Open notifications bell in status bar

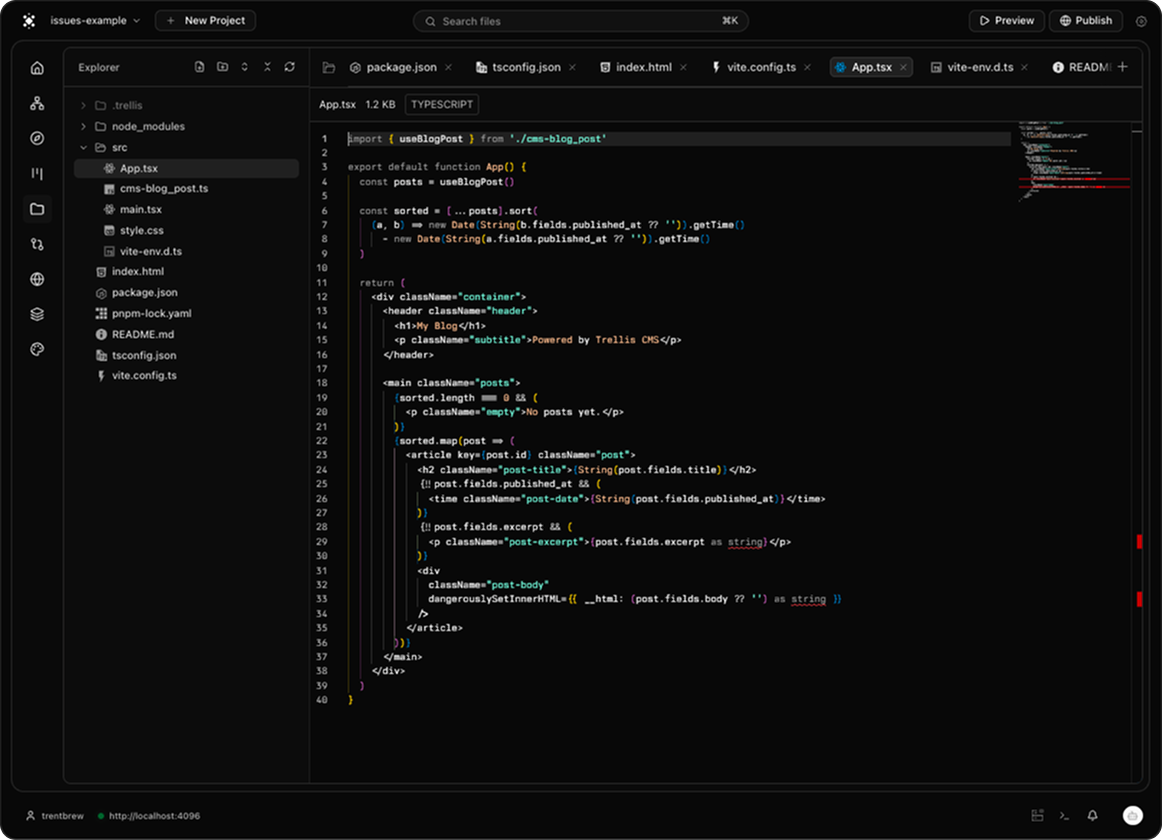(x=1092, y=816)
